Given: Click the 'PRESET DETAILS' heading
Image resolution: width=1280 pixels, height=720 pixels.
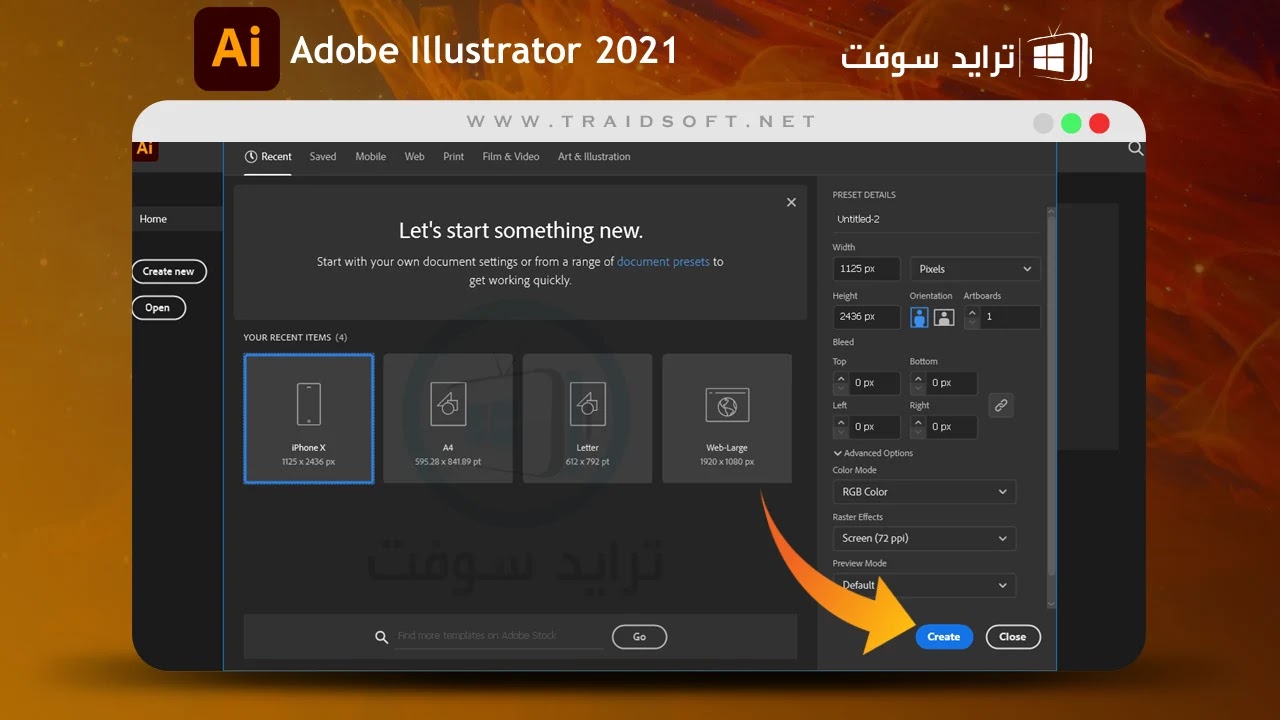Looking at the screenshot, I should tap(864, 195).
